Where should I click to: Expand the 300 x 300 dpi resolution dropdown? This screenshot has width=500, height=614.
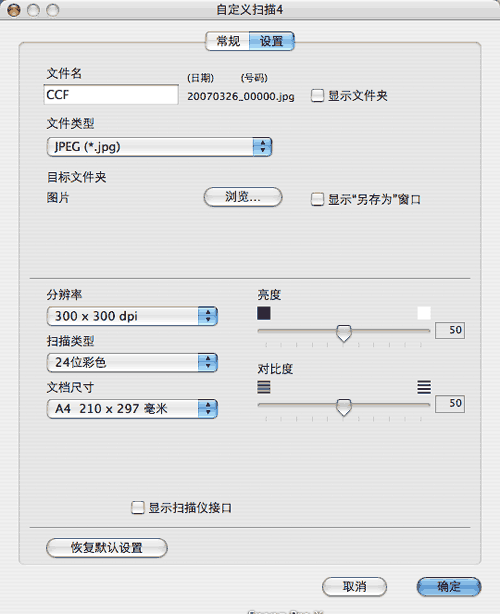132,316
